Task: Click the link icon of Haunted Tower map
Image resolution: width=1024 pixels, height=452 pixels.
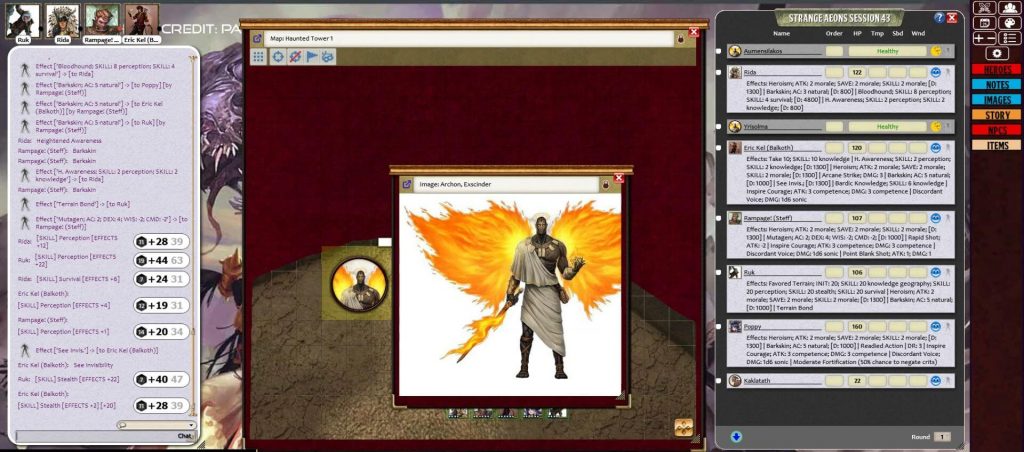Action: [257, 39]
